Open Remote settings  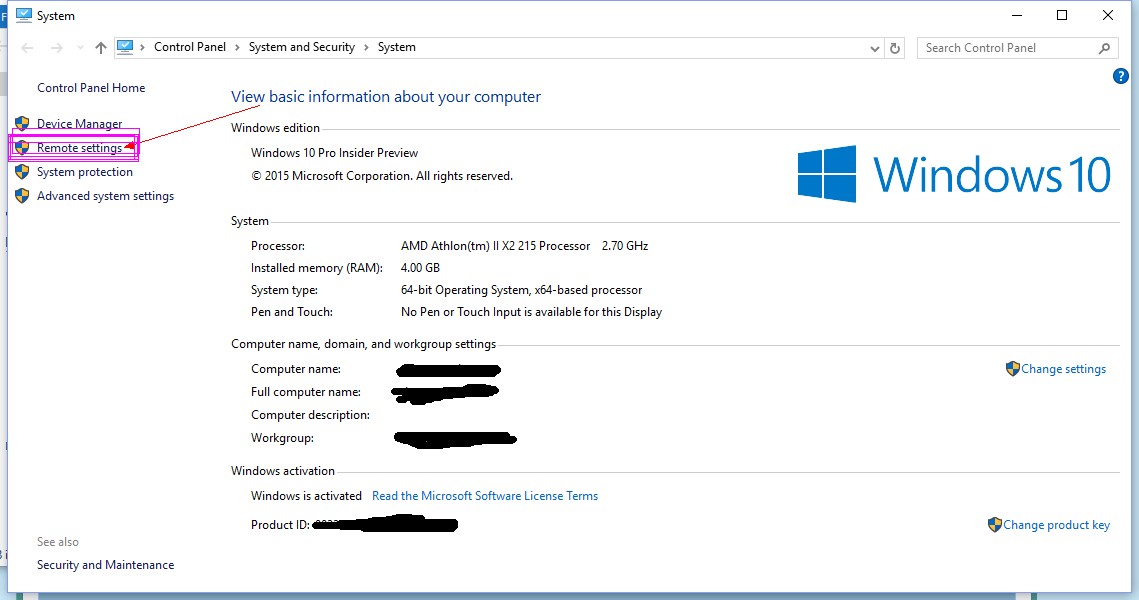79,148
